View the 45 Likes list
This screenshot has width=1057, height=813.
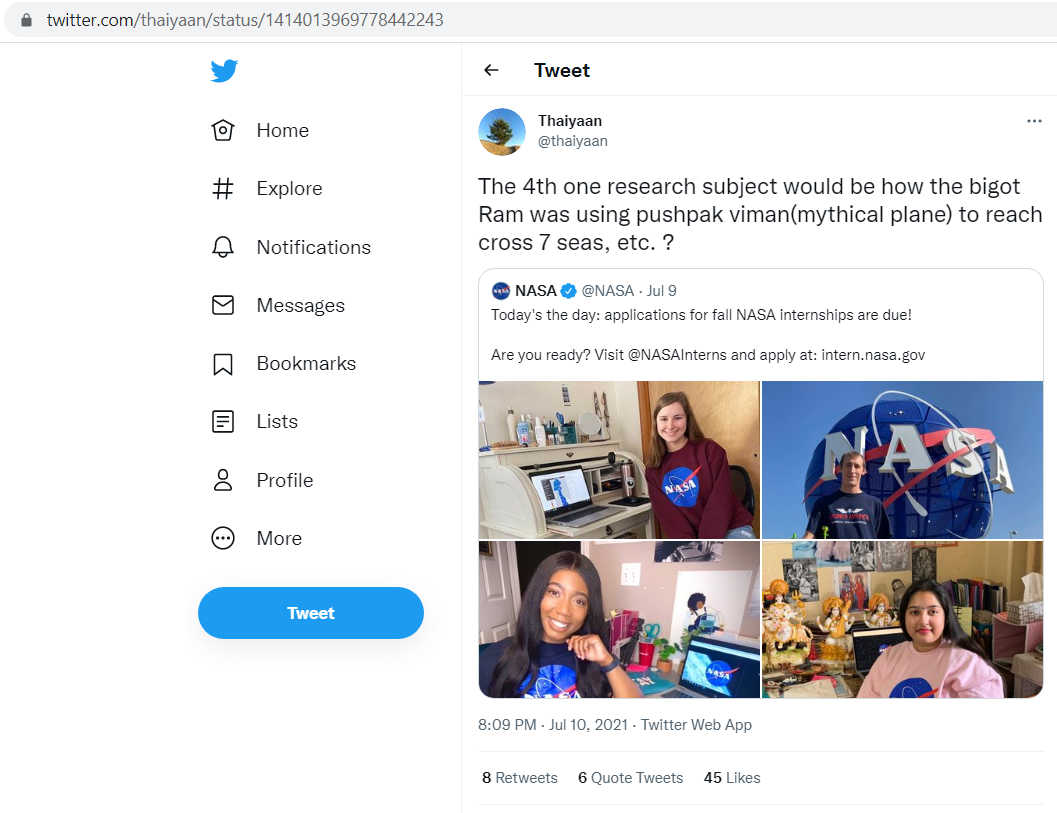coord(732,778)
